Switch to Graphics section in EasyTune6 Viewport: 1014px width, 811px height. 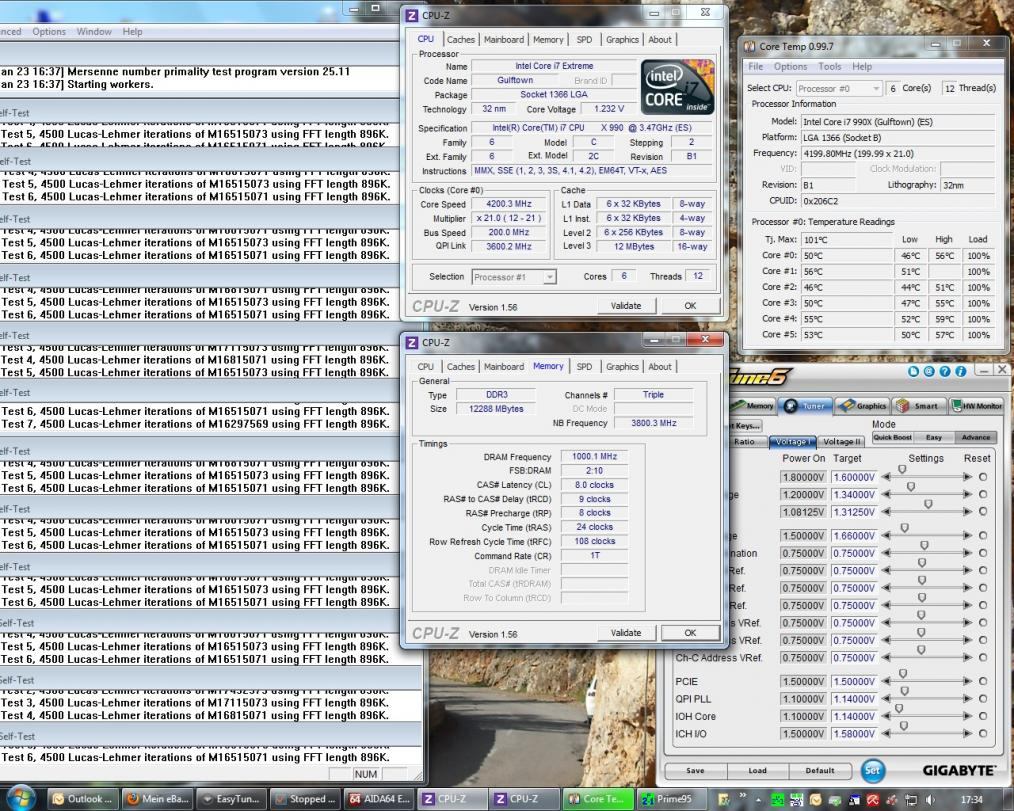click(863, 406)
